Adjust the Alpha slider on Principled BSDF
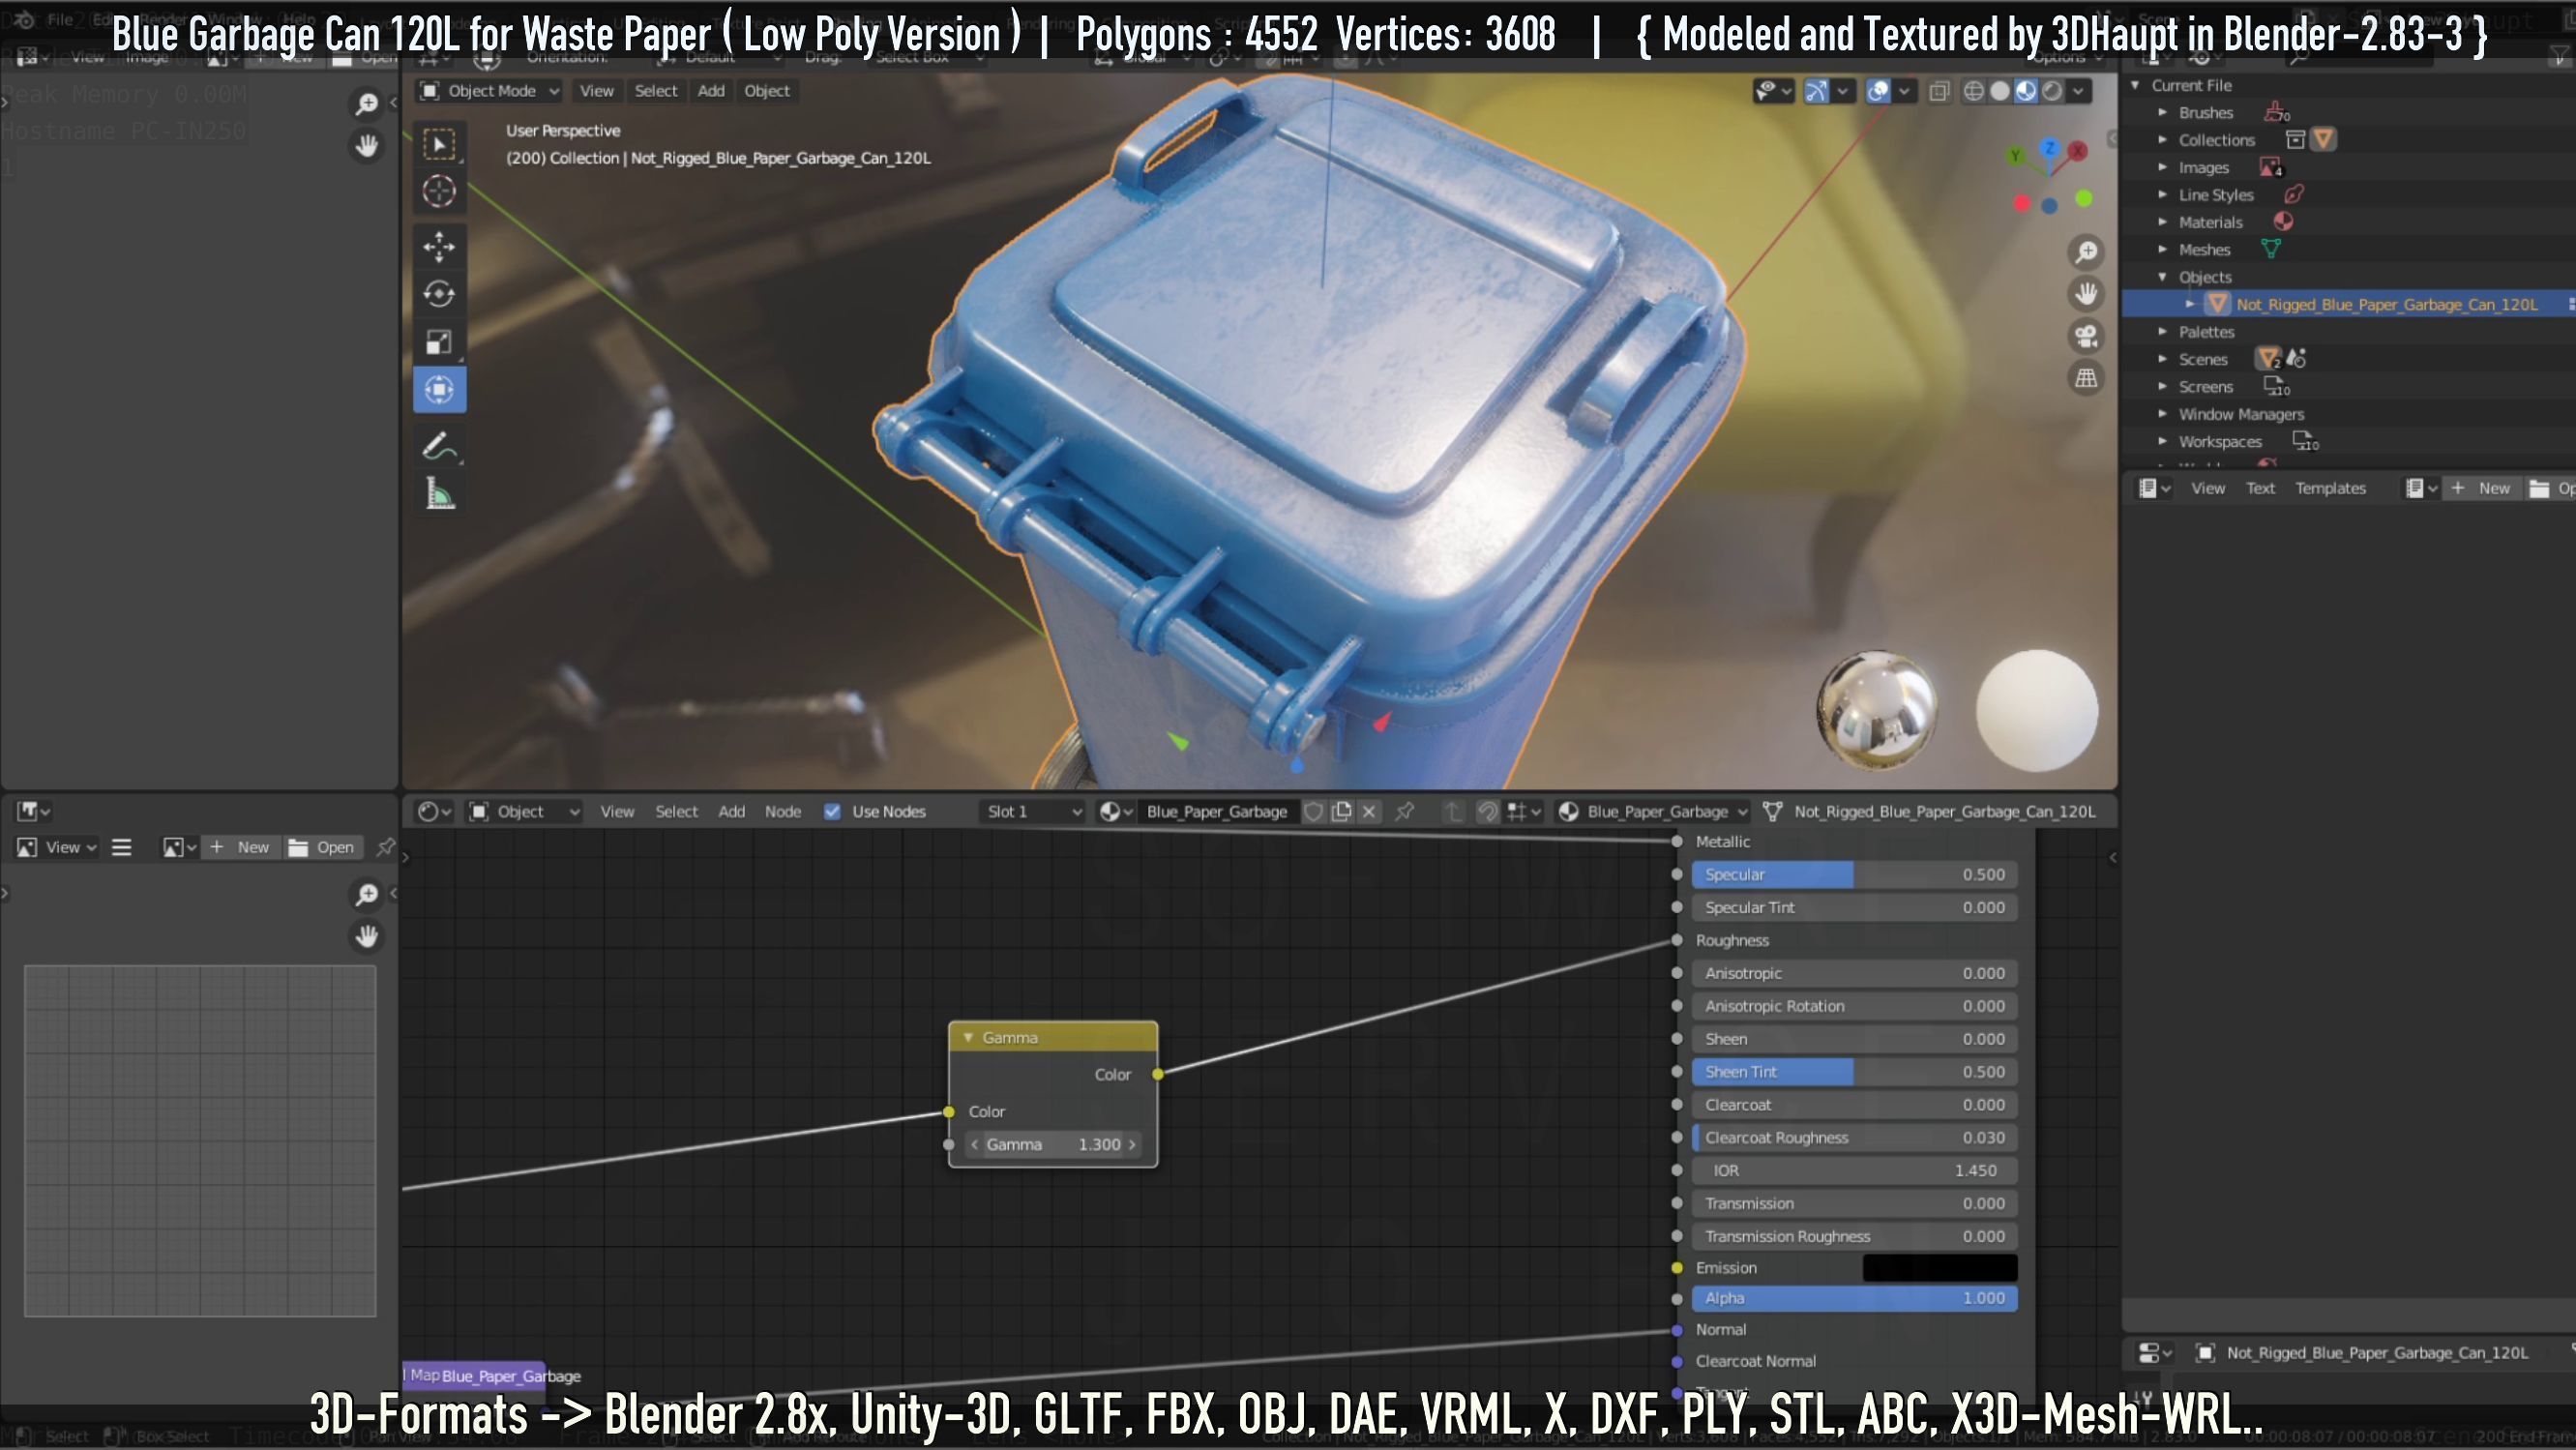The width and height of the screenshot is (2576, 1450). (1855, 1298)
